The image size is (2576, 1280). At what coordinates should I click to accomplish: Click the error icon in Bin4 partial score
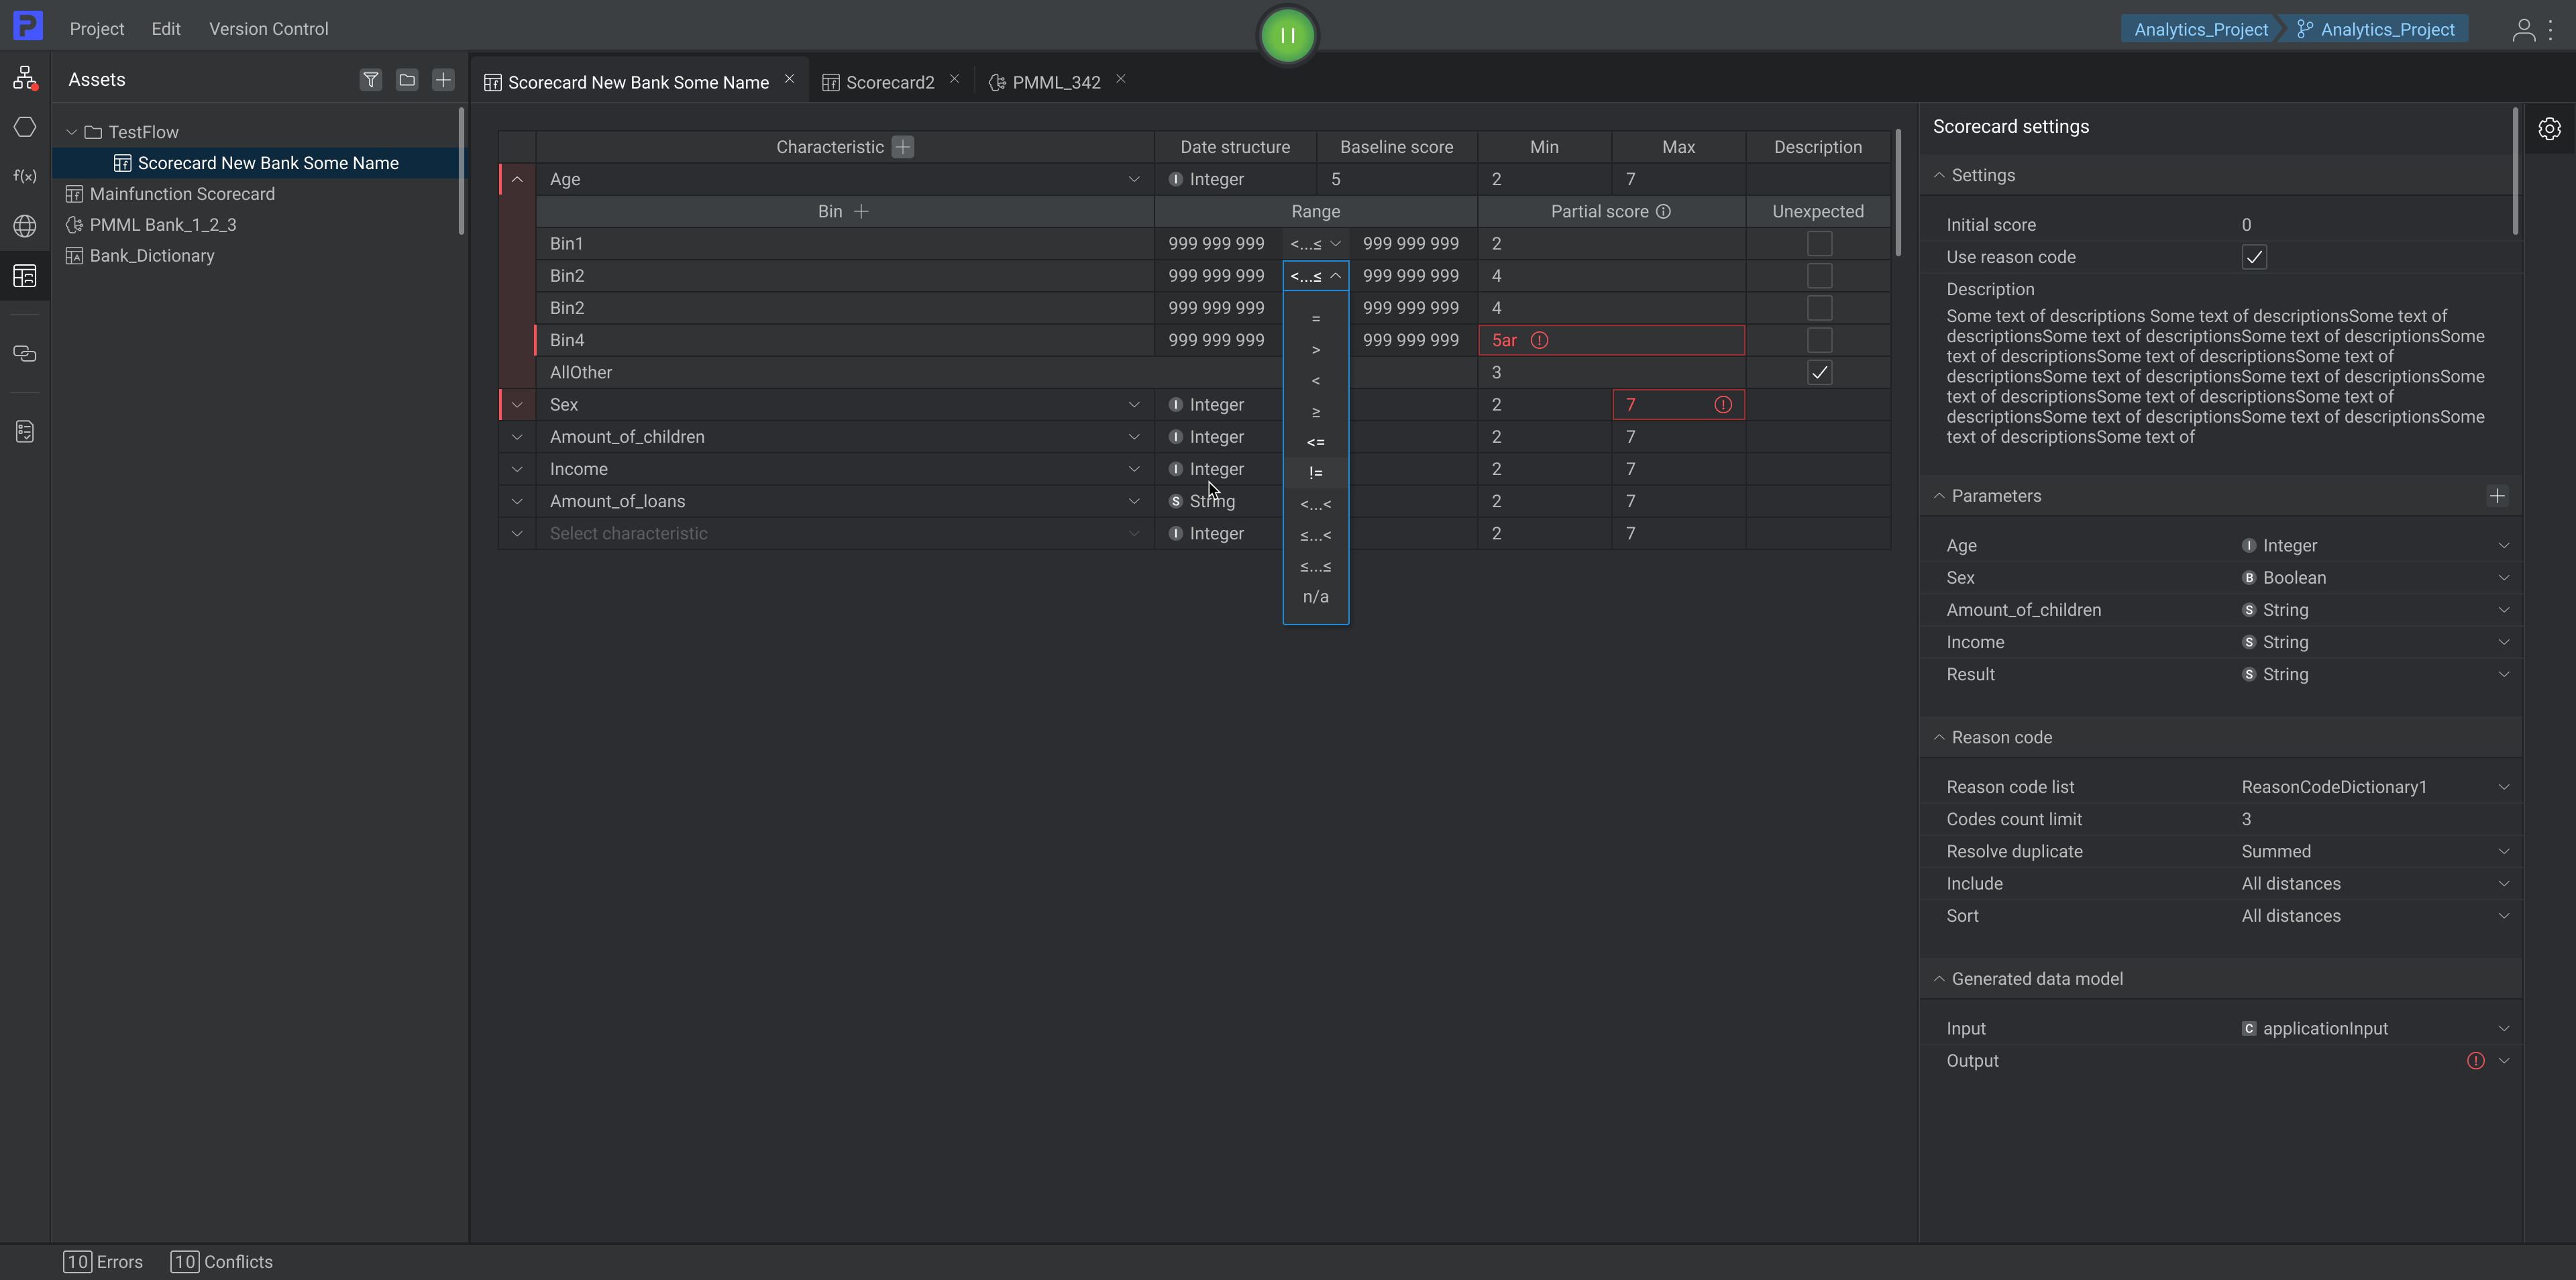click(x=1540, y=340)
